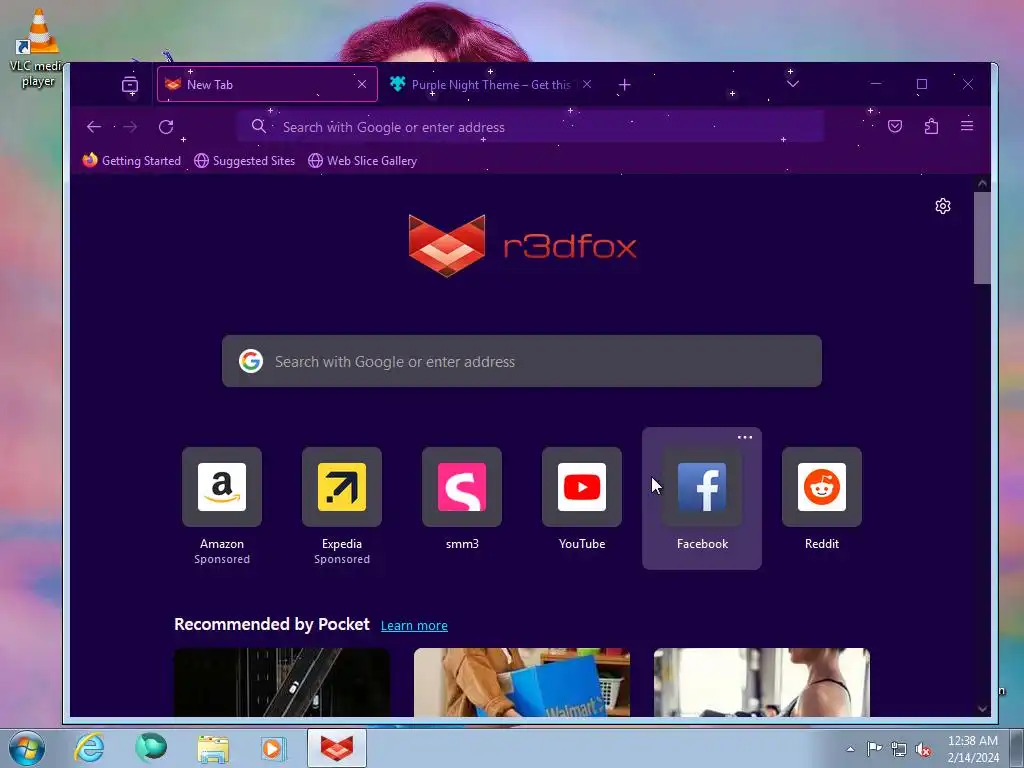Open a new tab with plus button

624,85
